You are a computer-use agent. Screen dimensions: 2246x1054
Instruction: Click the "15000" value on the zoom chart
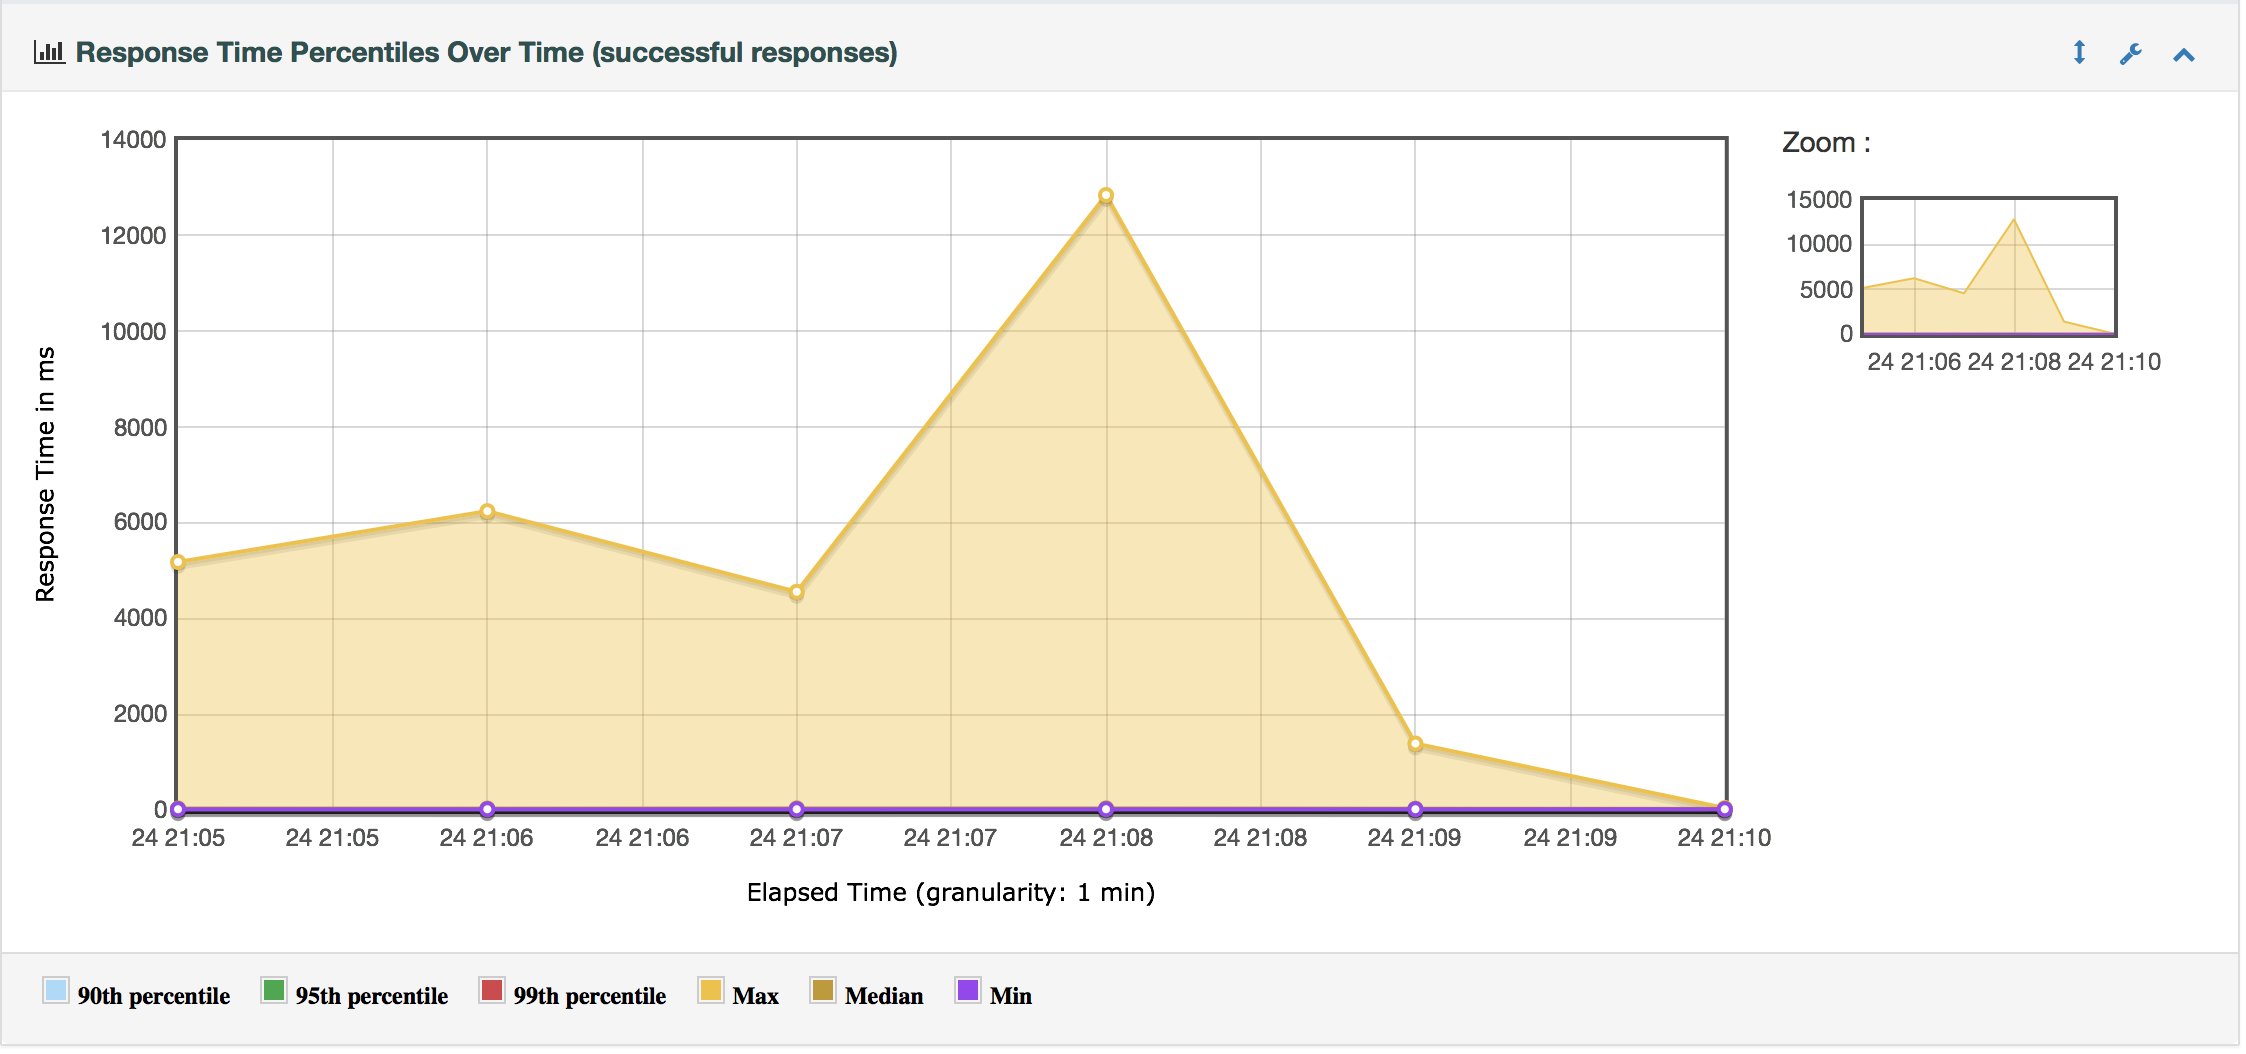click(1819, 200)
